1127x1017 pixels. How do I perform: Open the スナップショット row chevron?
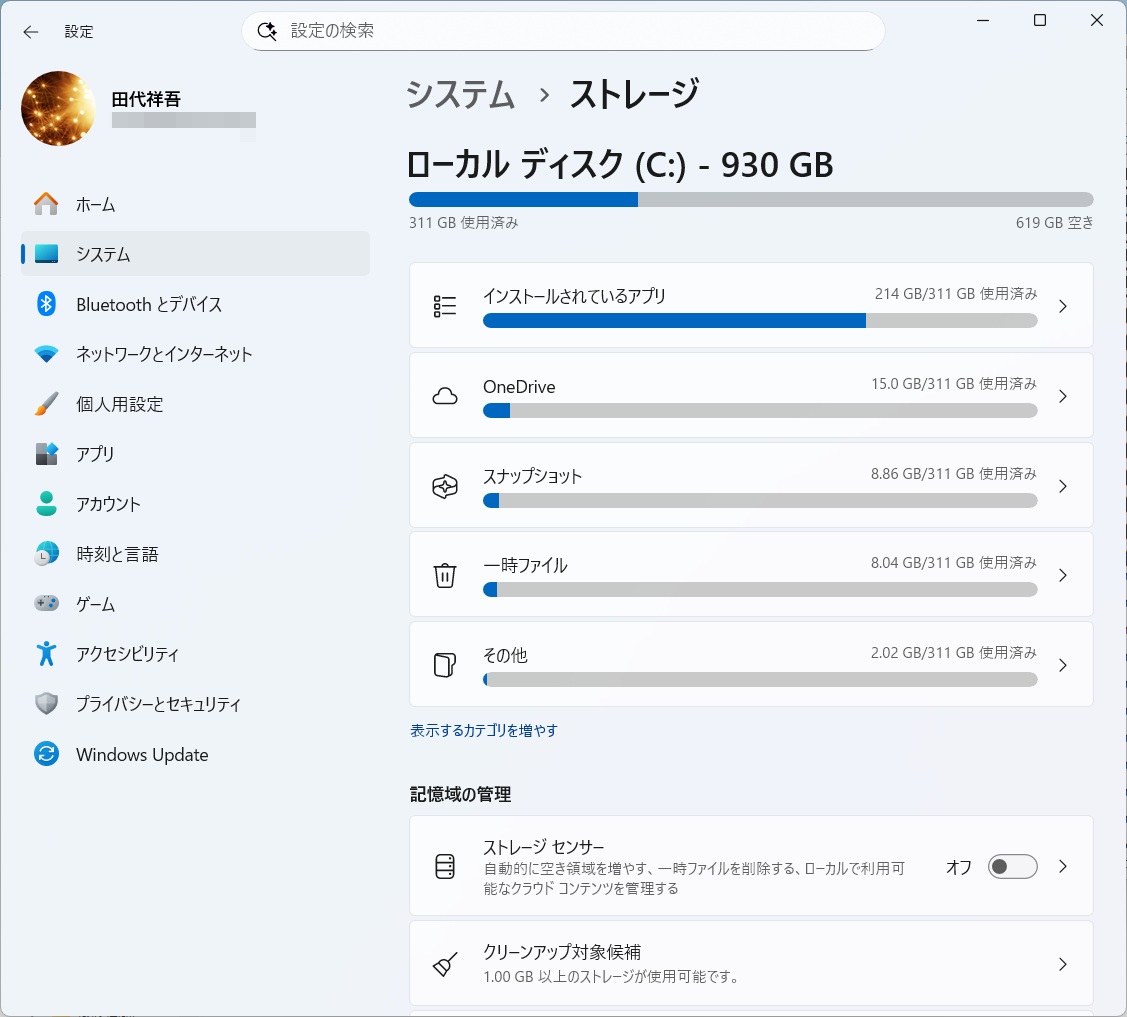pyautogui.click(x=1063, y=487)
